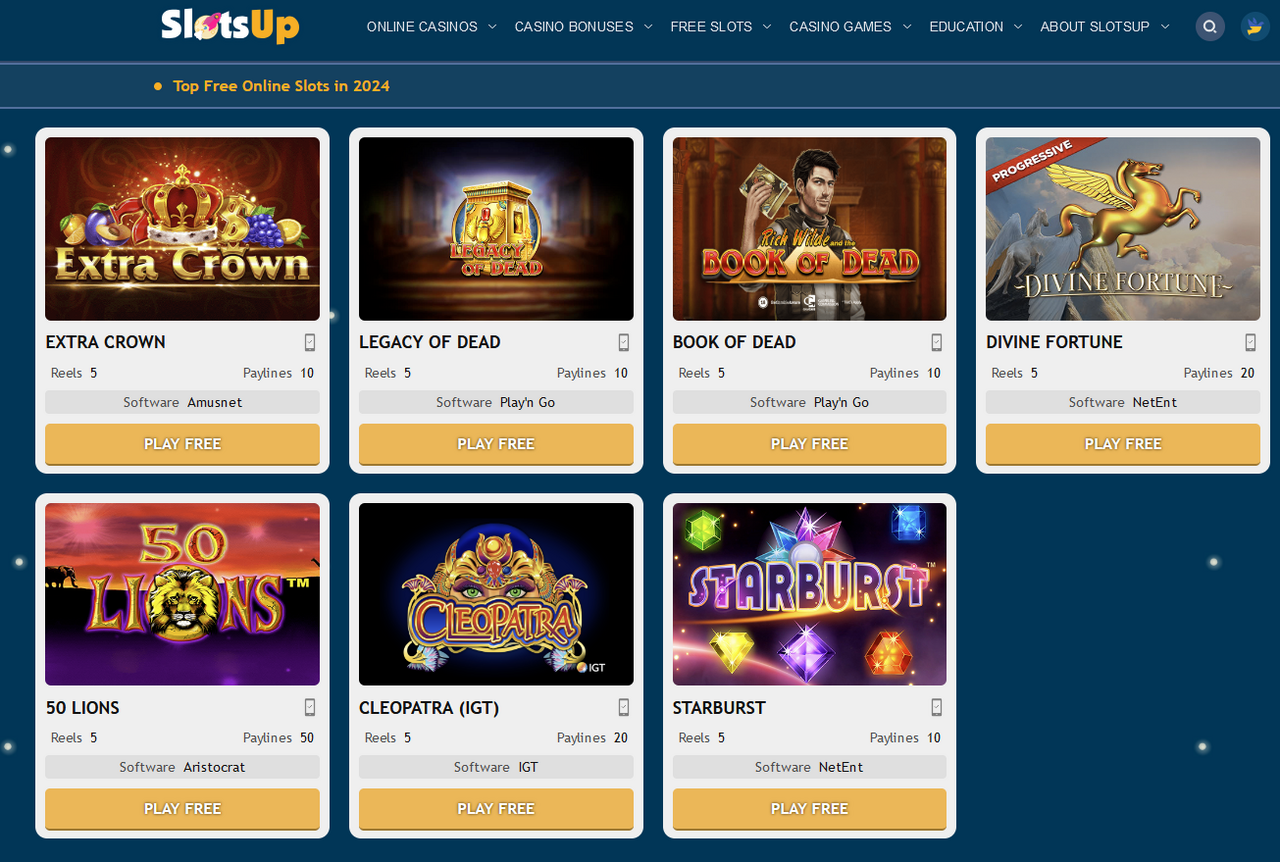Click mobile icon next to Book of Dead

pos(937,342)
